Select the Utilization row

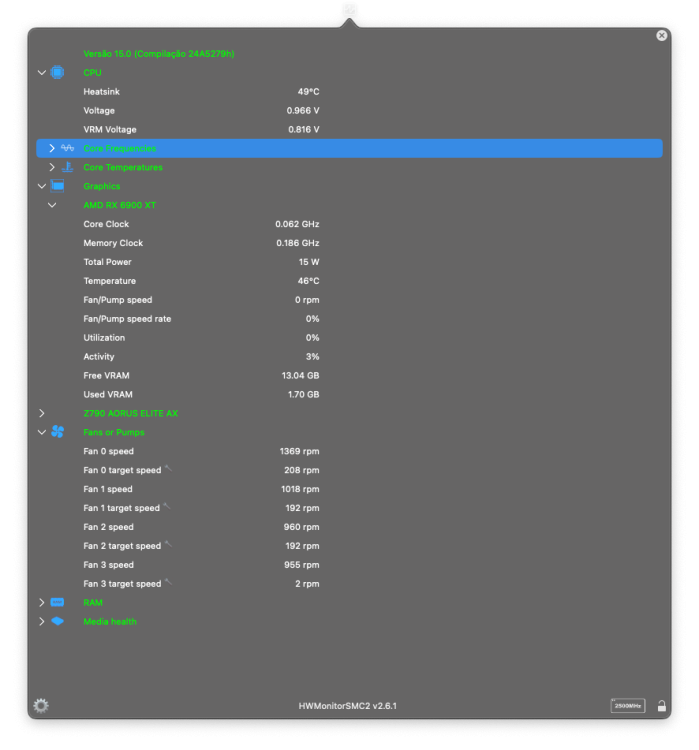pos(349,338)
